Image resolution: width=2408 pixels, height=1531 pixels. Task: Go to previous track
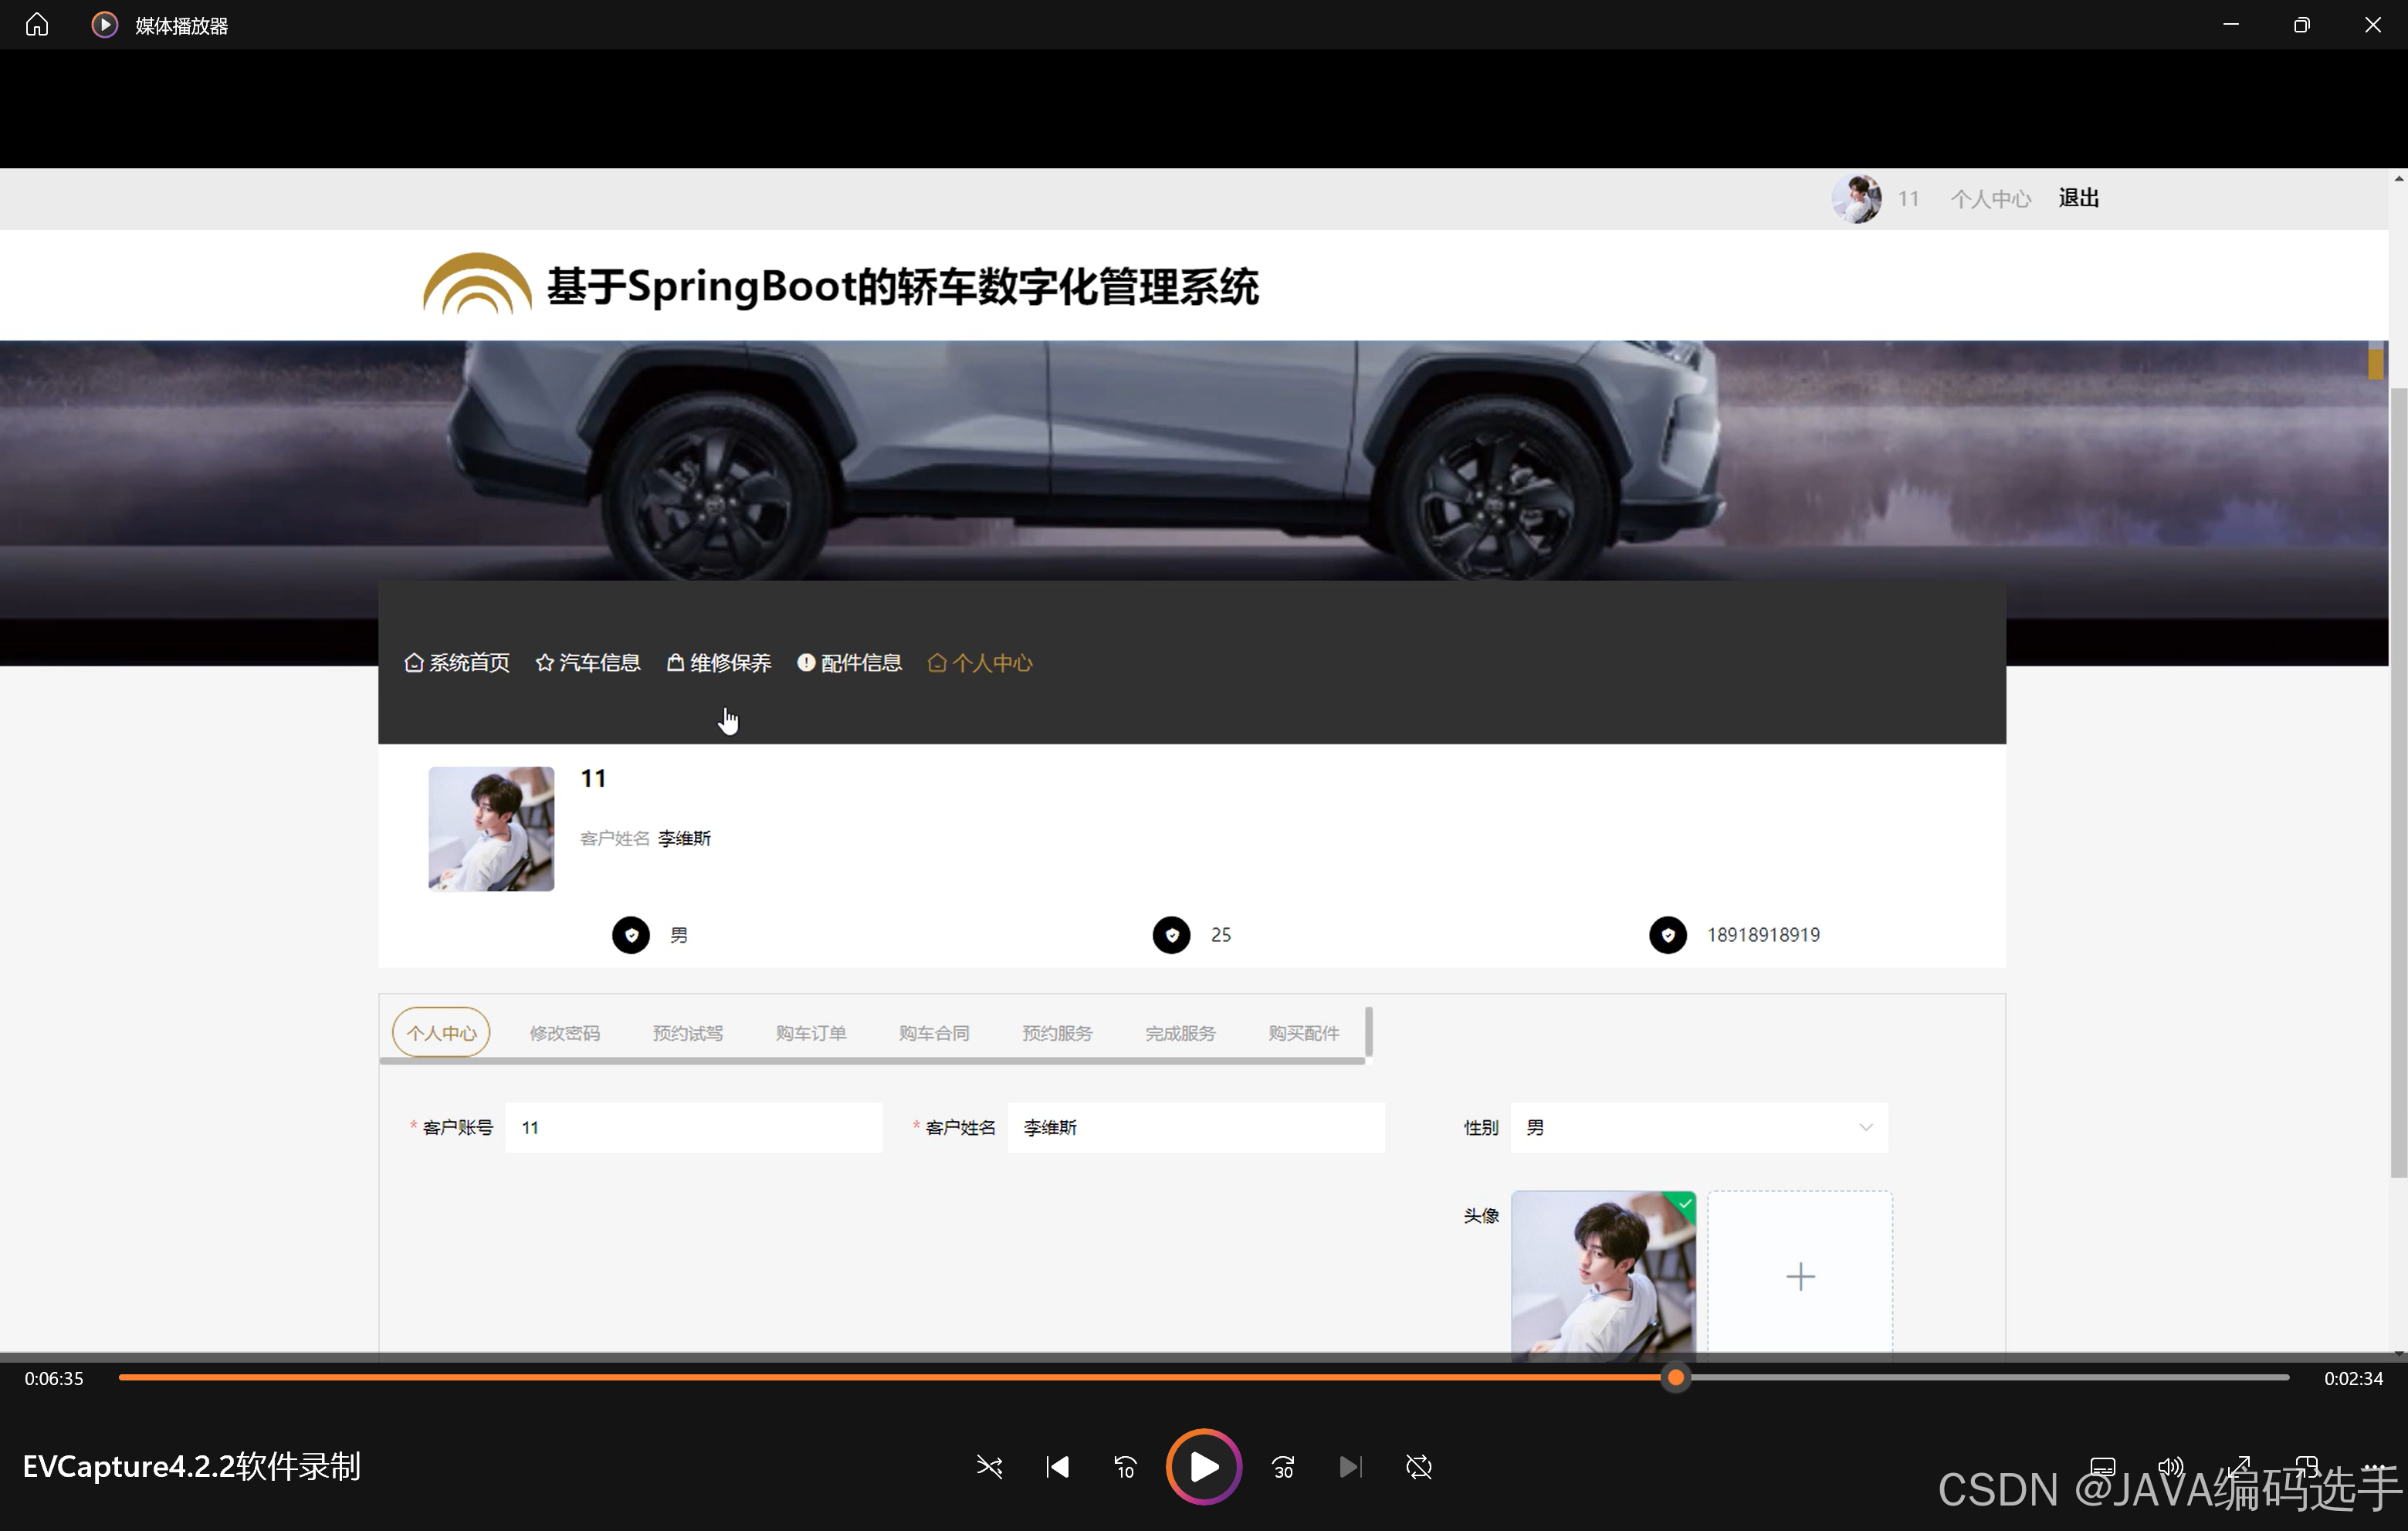pos(1057,1467)
